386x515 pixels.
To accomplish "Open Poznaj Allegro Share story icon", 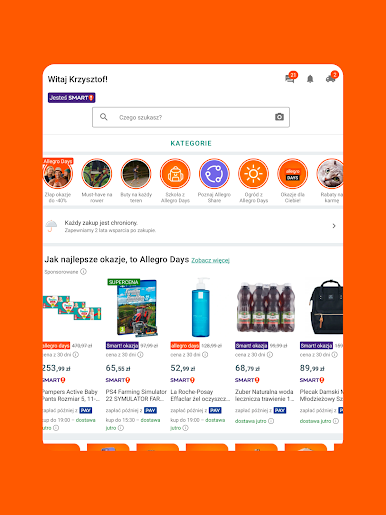I will 214,174.
